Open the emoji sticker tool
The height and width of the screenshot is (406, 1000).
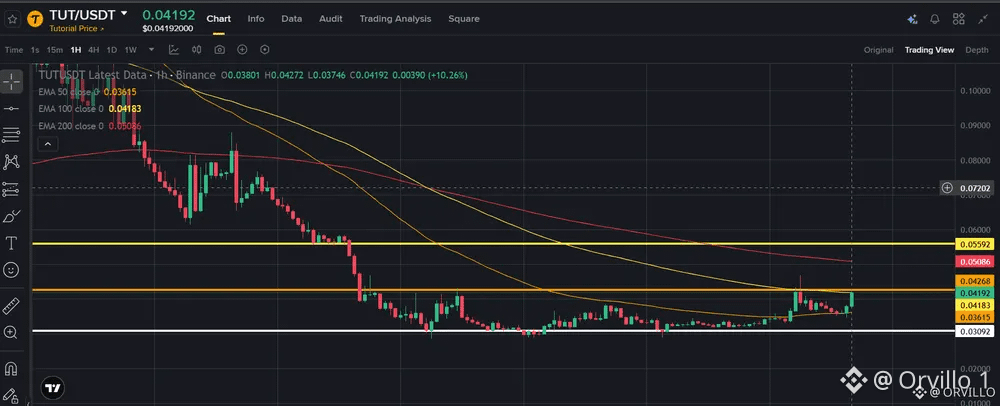coord(11,270)
